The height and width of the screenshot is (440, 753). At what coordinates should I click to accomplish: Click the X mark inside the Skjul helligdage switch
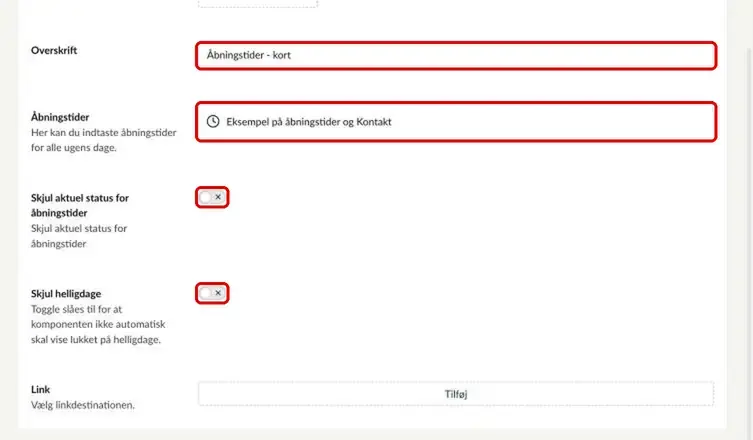(x=218, y=293)
